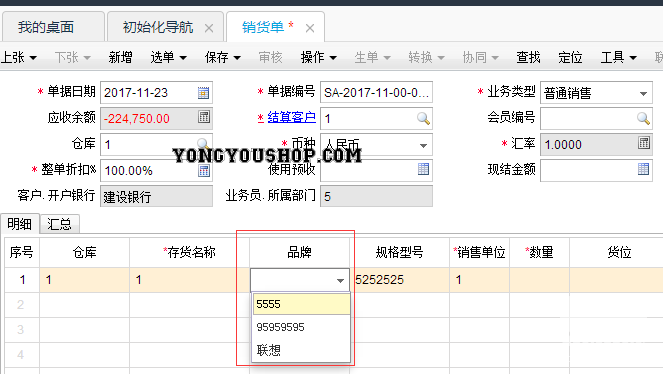The image size is (663, 374).
Task: Open grid icon in 使用预收 field
Action: pyautogui.click(x=423, y=169)
